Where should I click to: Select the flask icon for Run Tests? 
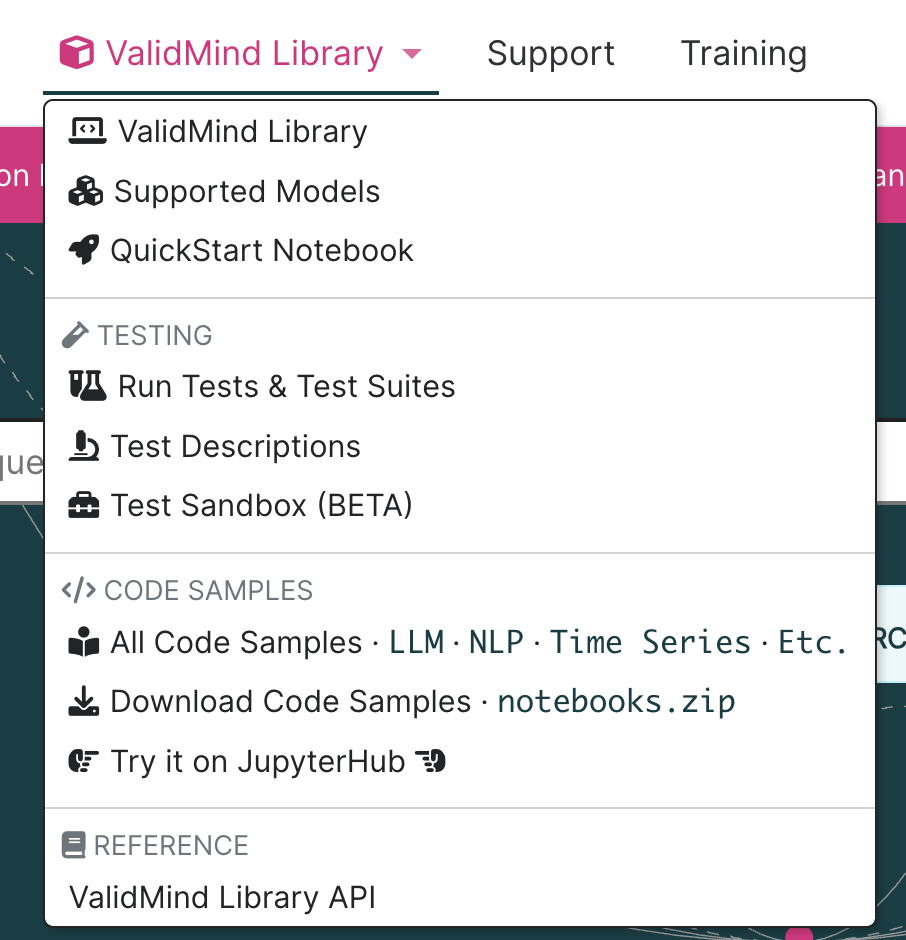[x=88, y=385]
